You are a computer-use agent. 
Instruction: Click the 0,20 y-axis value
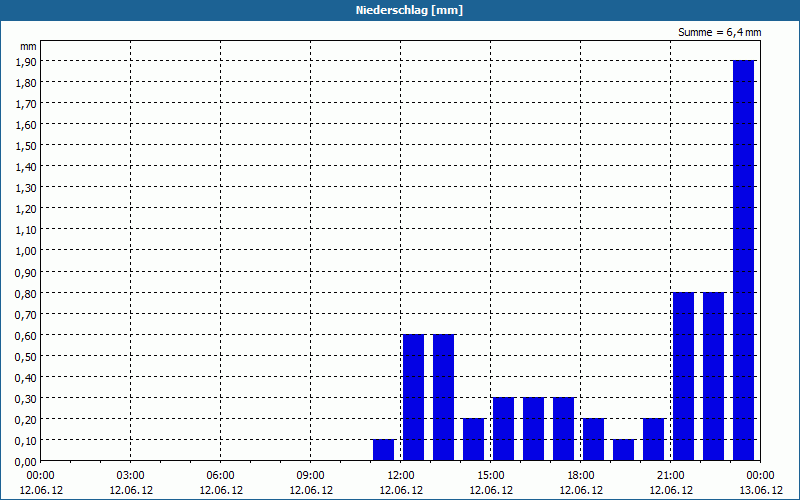pos(26,420)
